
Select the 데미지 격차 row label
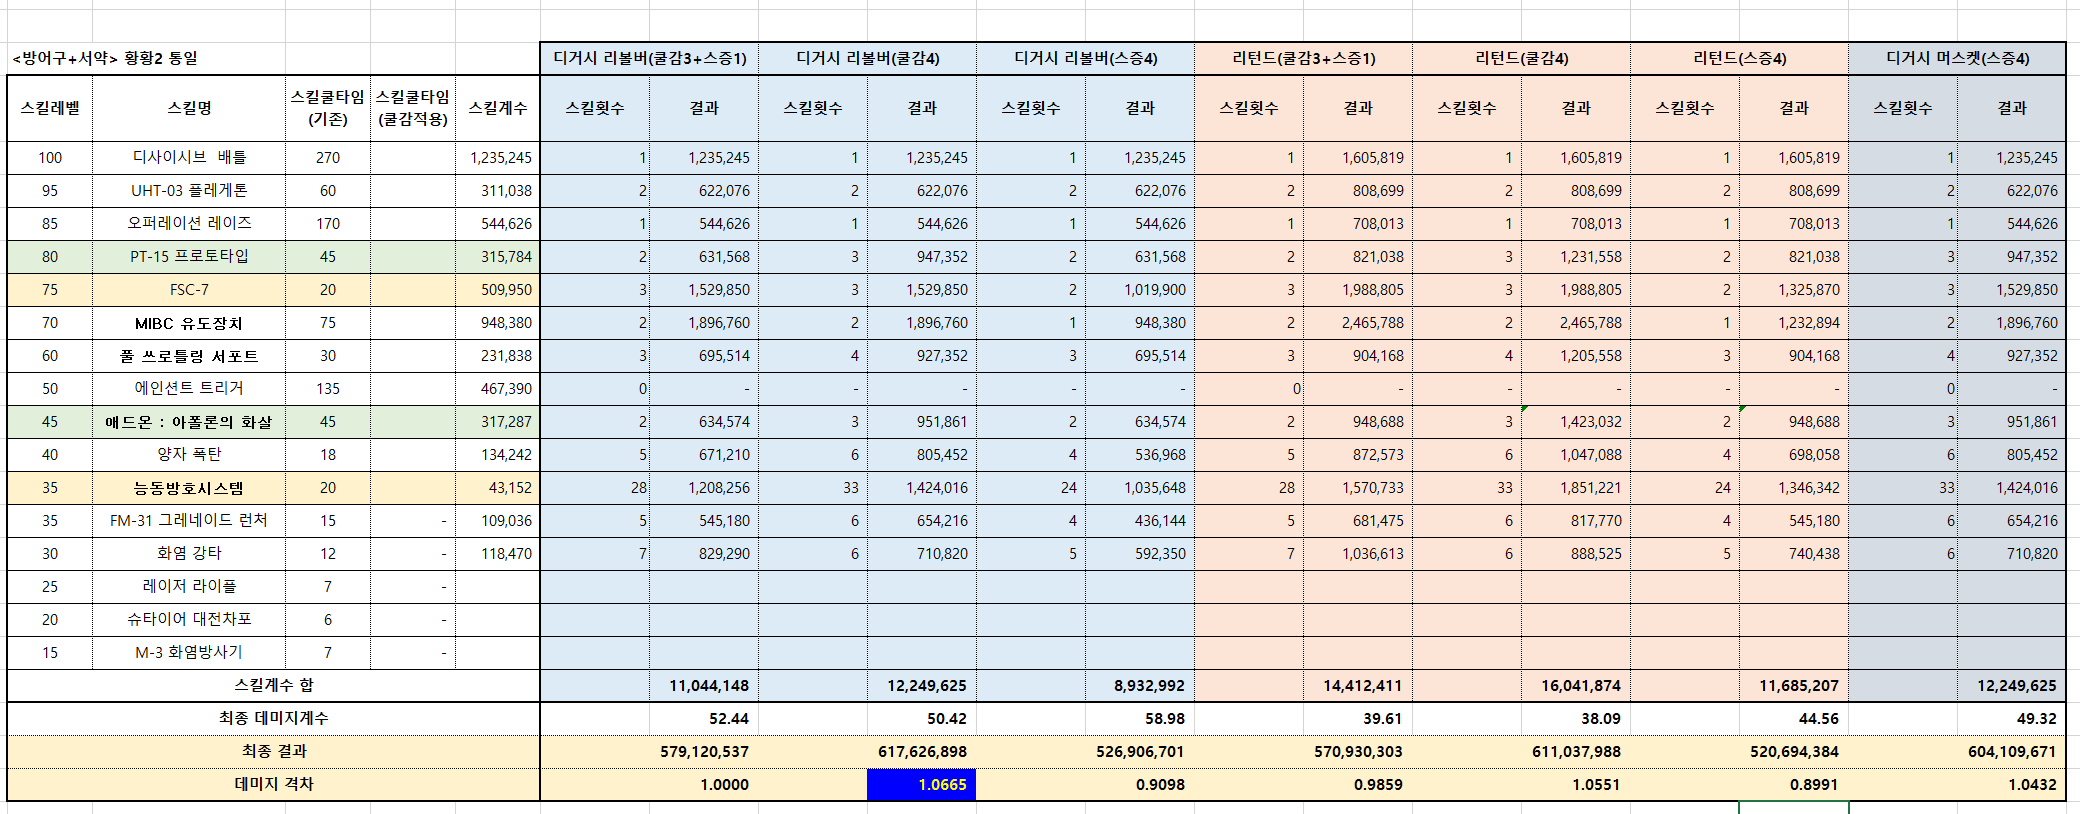(273, 784)
